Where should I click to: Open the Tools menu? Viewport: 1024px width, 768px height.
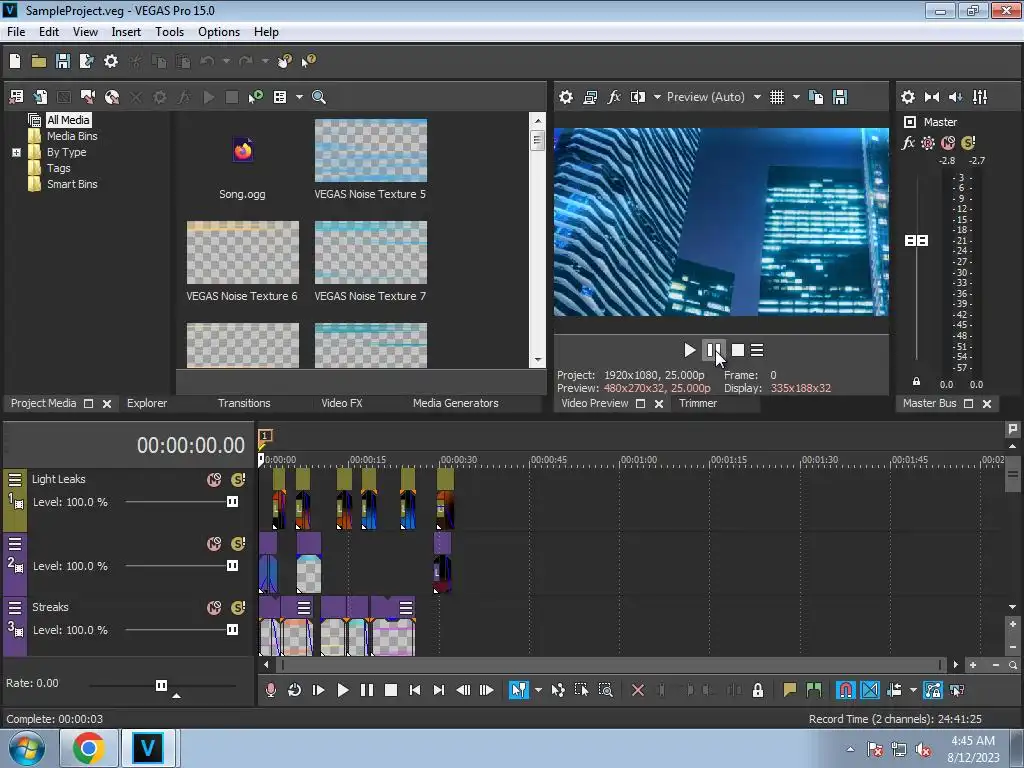click(x=169, y=31)
